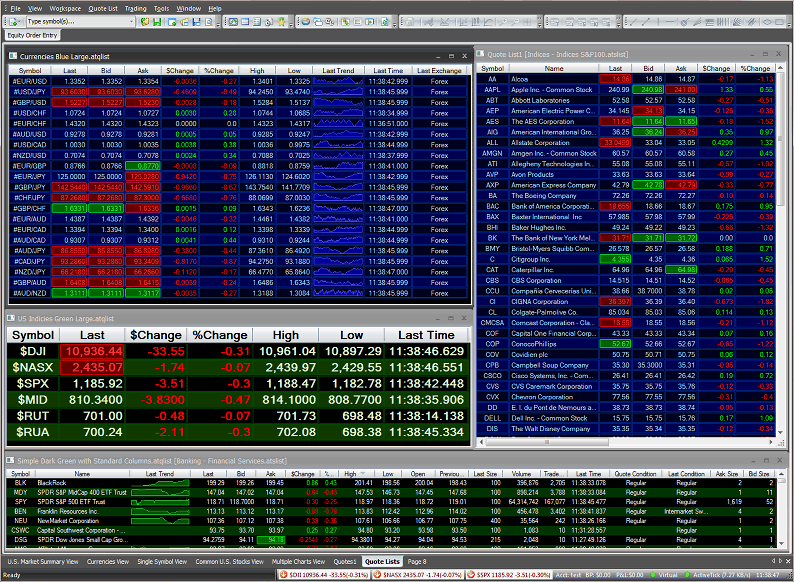Sort Banking list by Volume column

click(521, 474)
